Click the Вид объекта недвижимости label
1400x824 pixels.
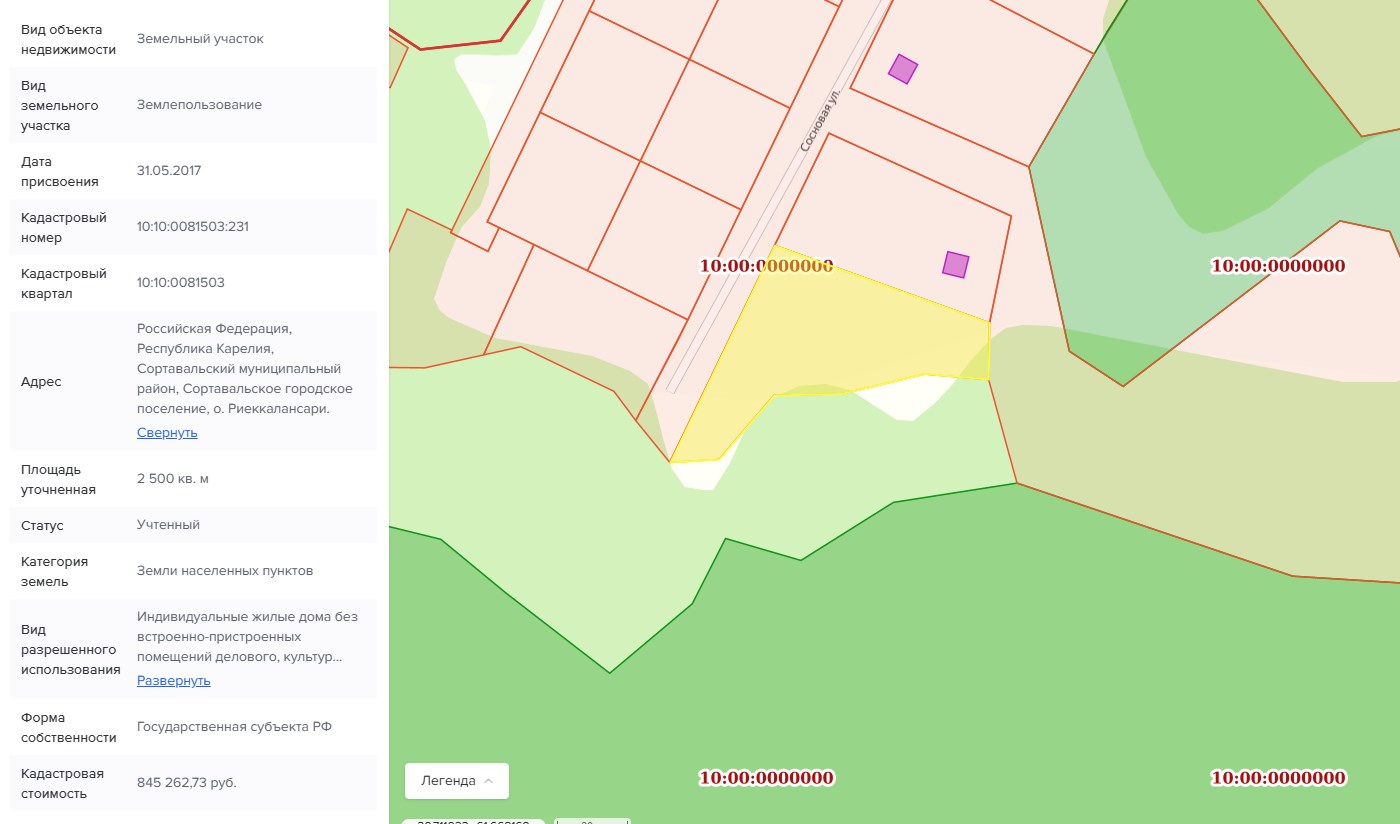69,39
